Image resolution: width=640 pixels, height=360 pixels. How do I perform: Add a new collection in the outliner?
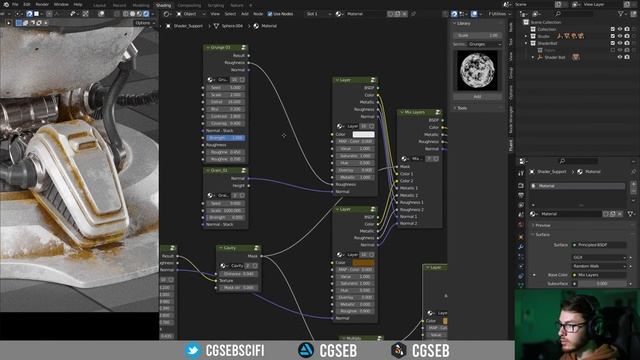click(634, 14)
